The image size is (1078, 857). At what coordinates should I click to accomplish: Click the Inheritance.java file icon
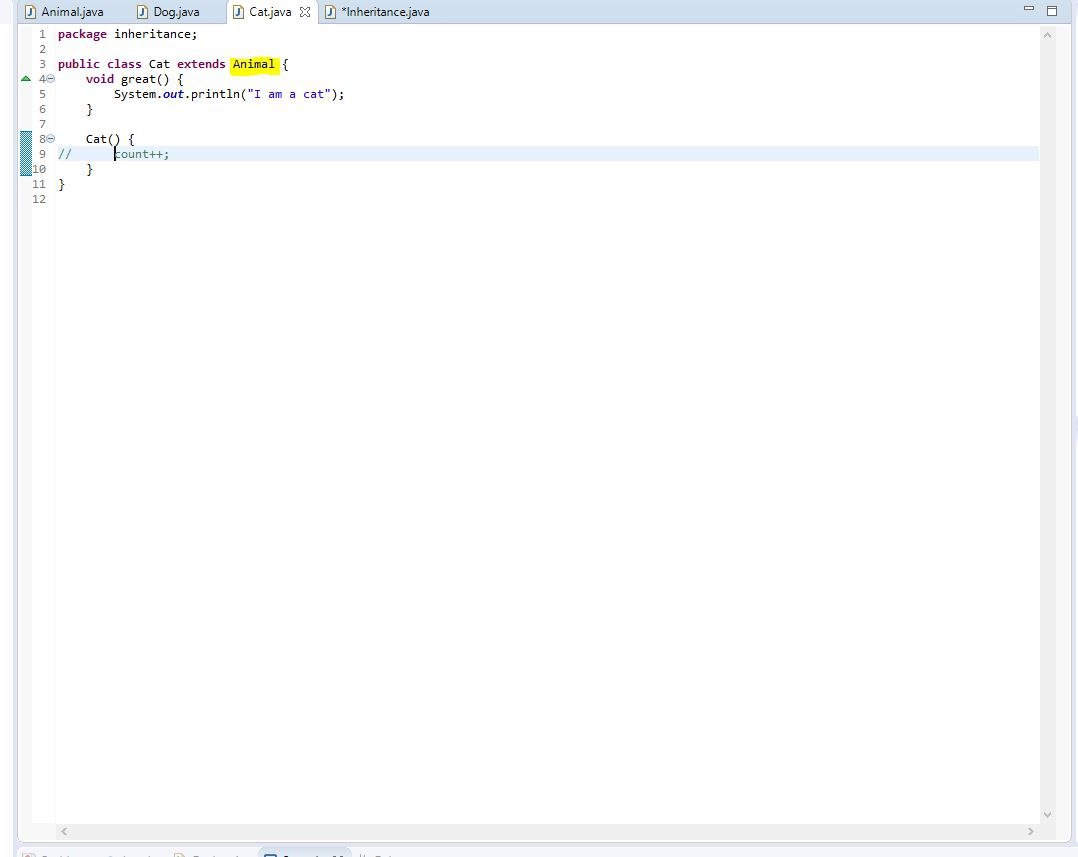[330, 12]
